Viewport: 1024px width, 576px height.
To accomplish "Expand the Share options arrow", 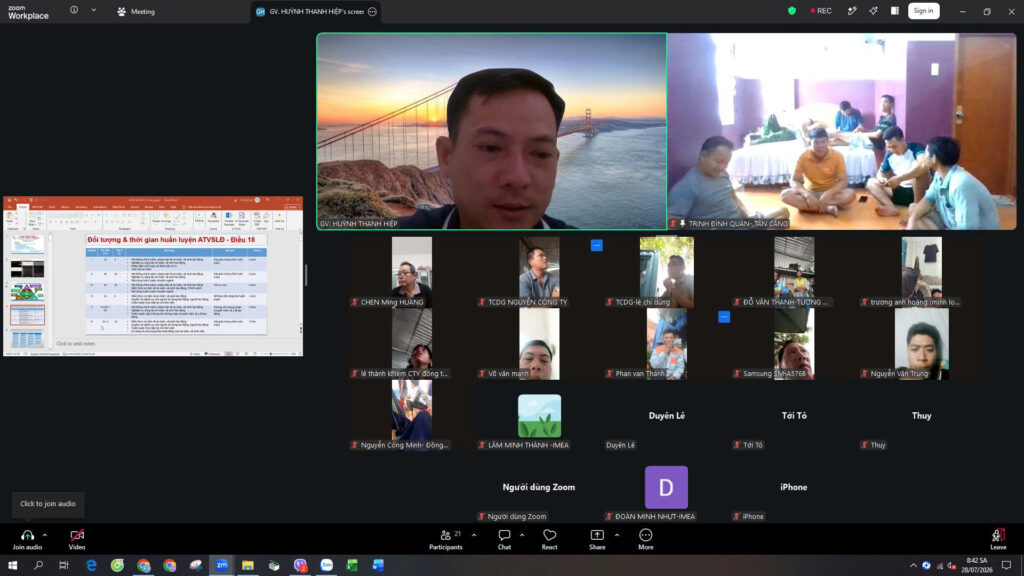I will pyautogui.click(x=616, y=535).
